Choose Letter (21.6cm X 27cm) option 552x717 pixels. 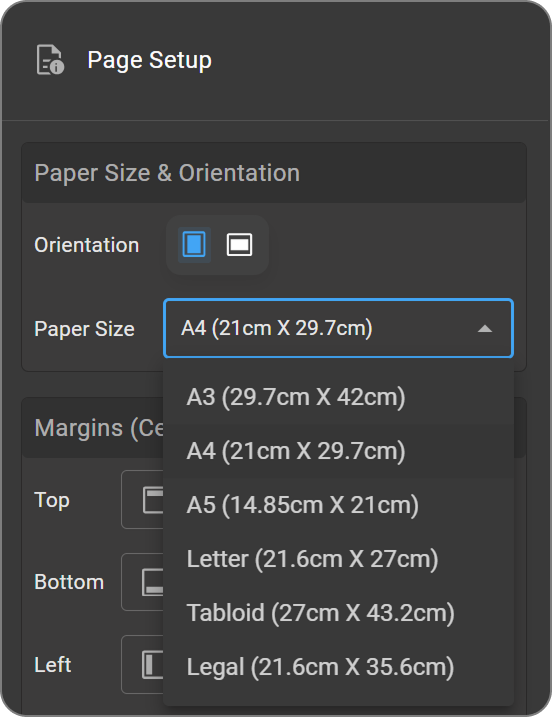coord(338,559)
